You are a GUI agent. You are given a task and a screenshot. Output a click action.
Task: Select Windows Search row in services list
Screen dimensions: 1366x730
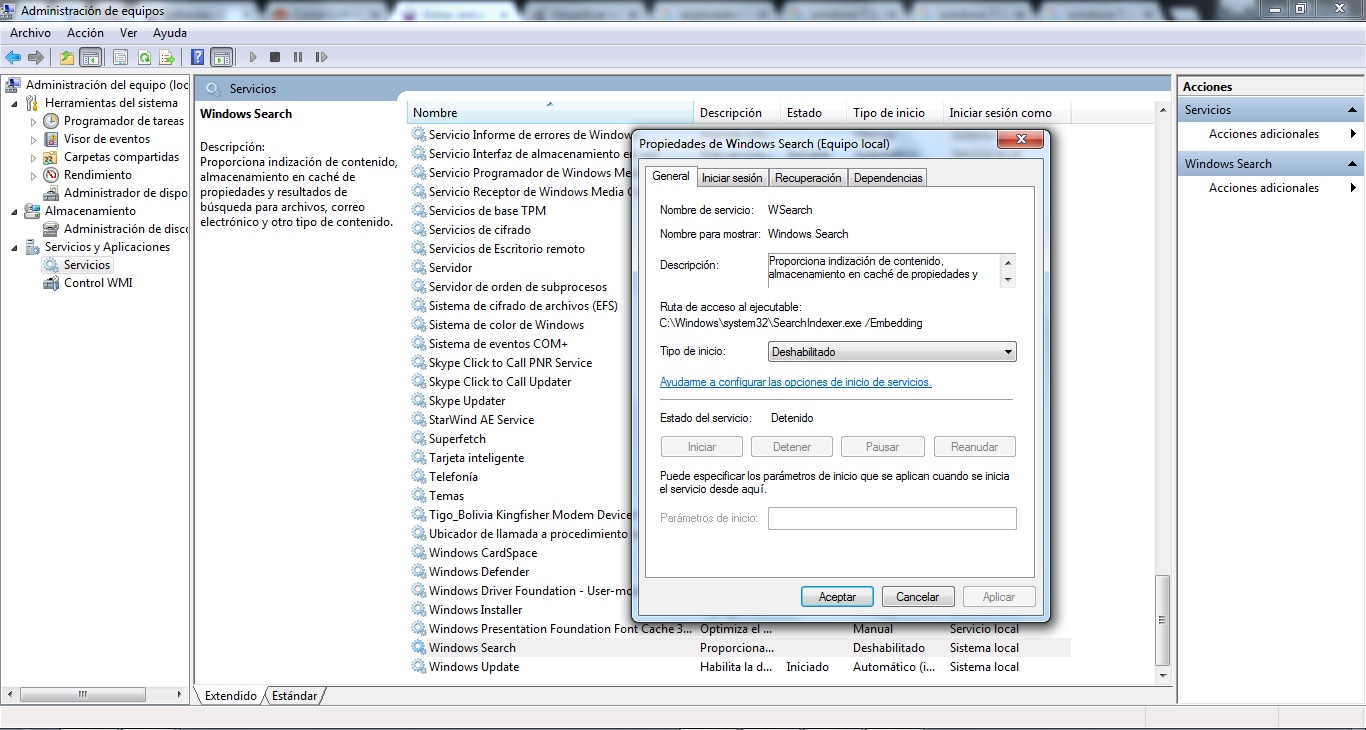[x=740, y=648]
